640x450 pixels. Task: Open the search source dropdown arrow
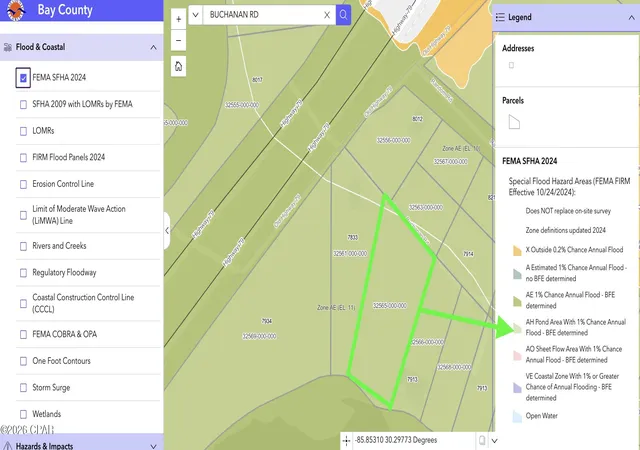pos(196,15)
